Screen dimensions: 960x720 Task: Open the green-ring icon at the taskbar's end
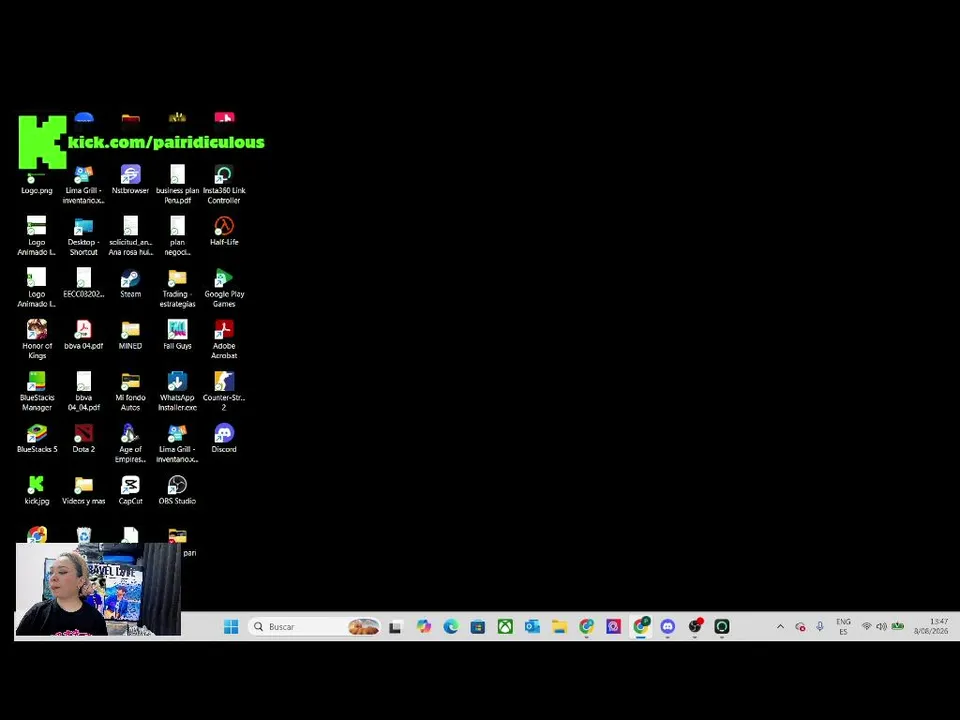722,626
